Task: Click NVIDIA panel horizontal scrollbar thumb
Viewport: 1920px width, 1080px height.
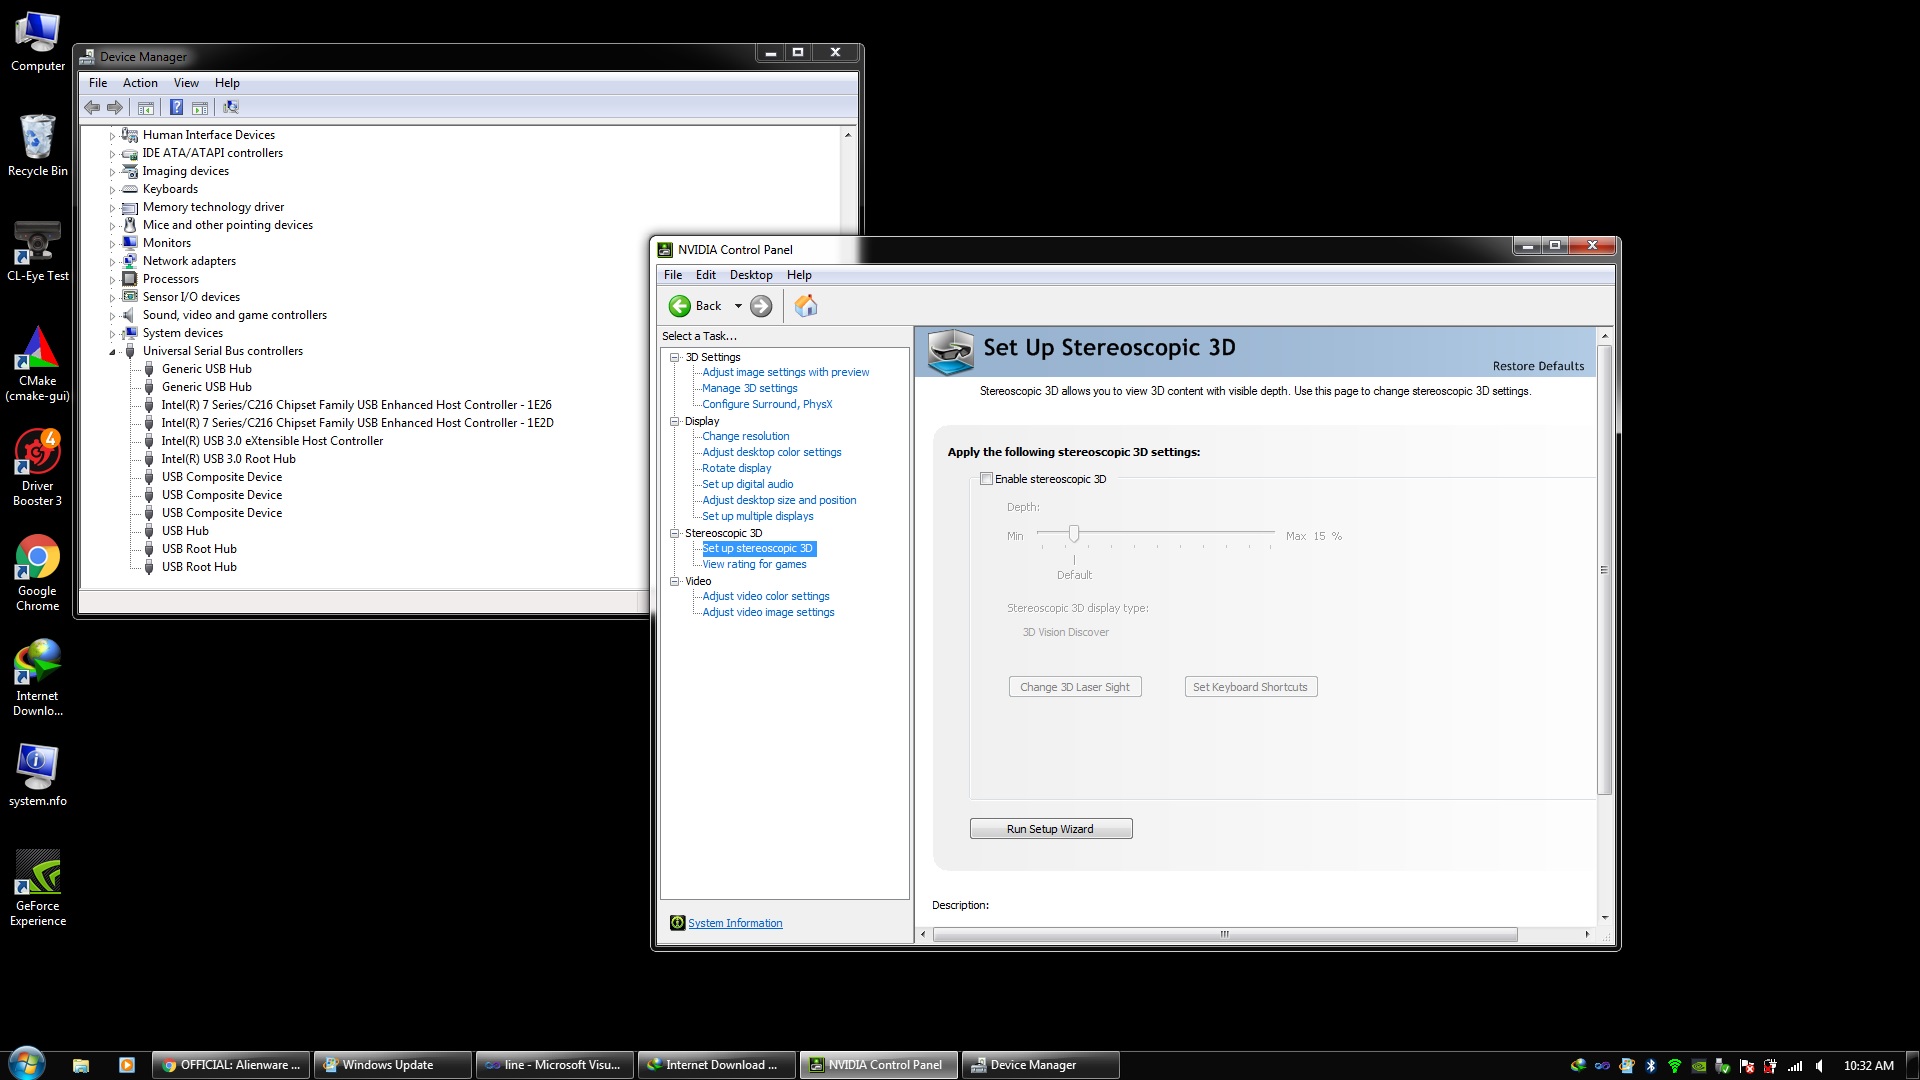Action: (1225, 935)
